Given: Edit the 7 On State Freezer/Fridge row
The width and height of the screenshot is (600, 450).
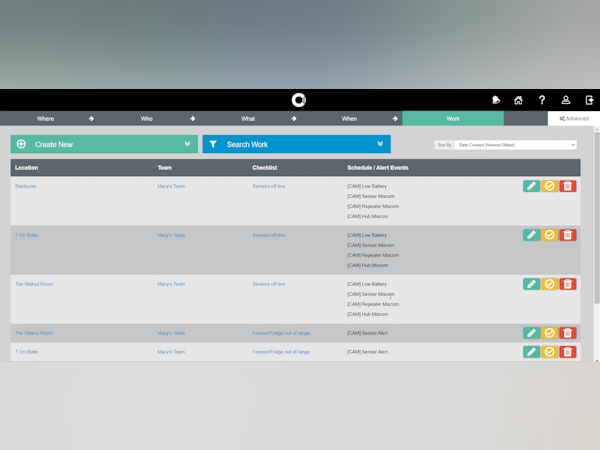Looking at the screenshot, I should (532, 352).
